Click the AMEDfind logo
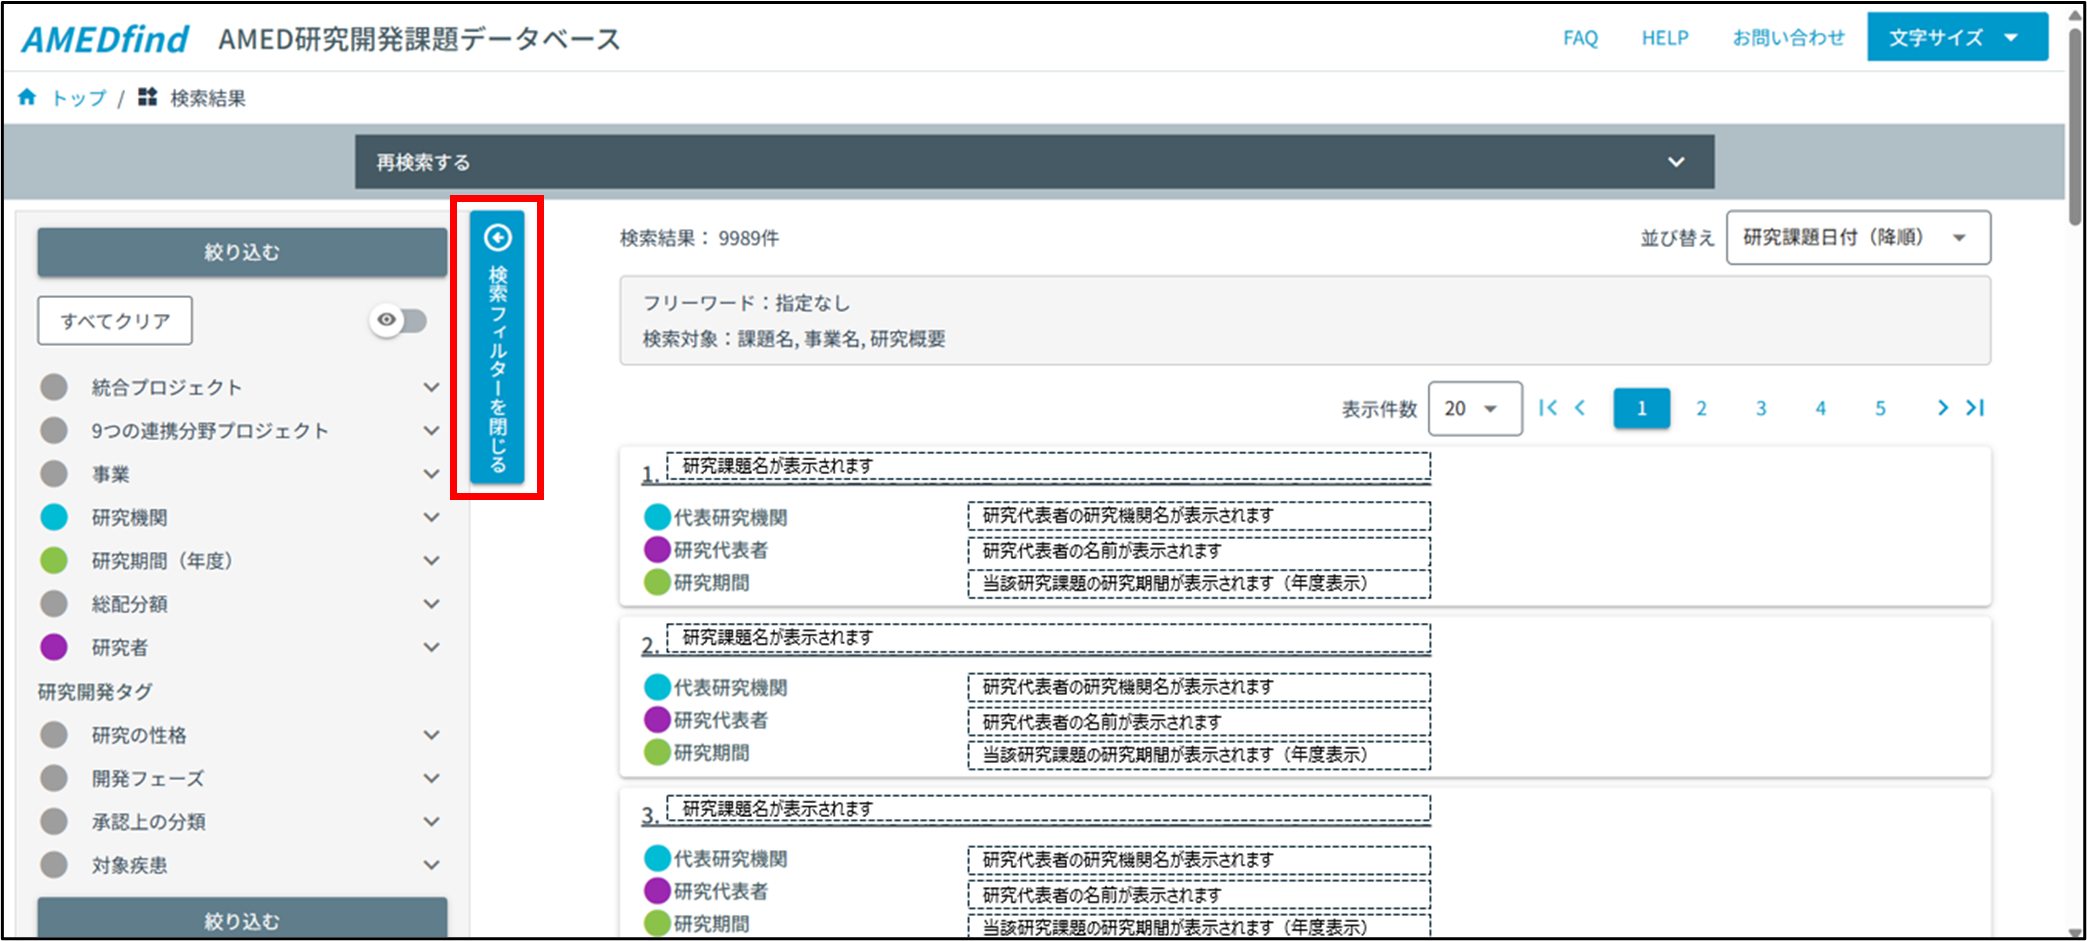Screen dimensions: 2087x941 105,39
